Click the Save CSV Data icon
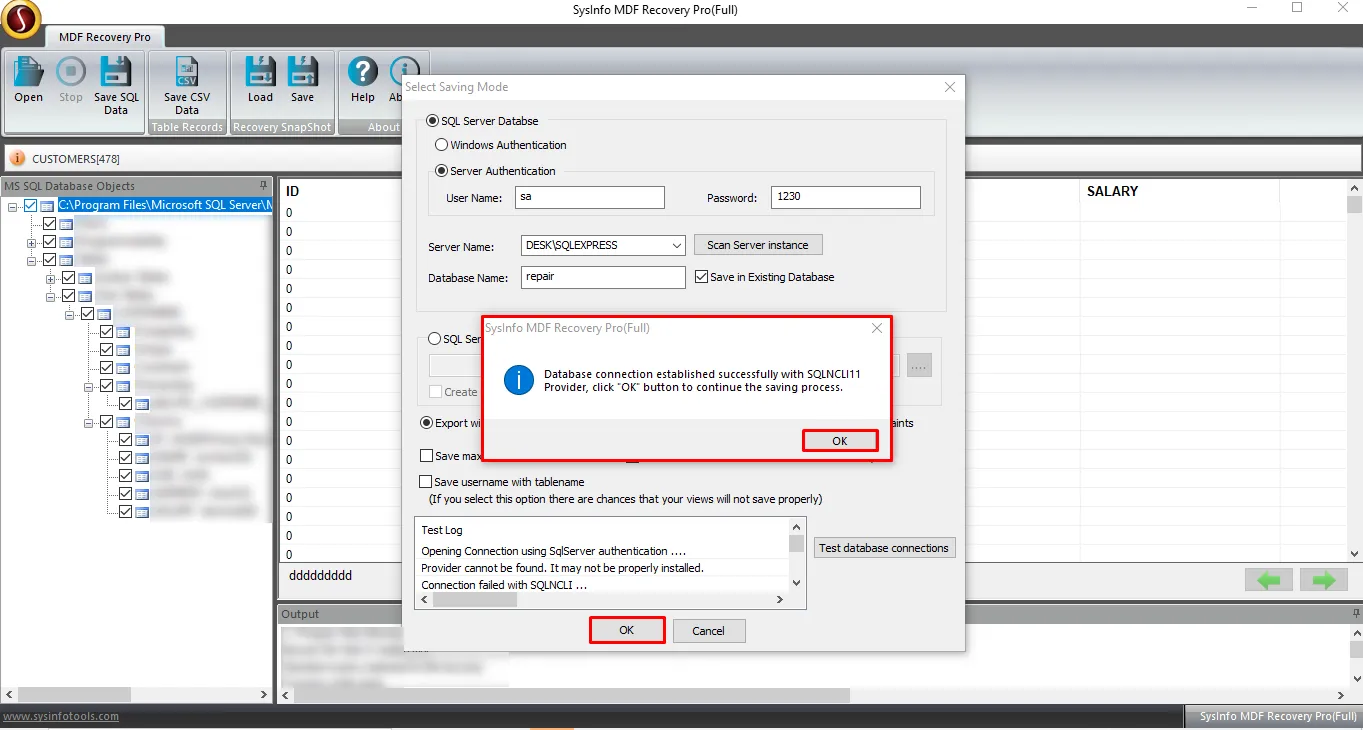1363x730 pixels. pos(187,72)
